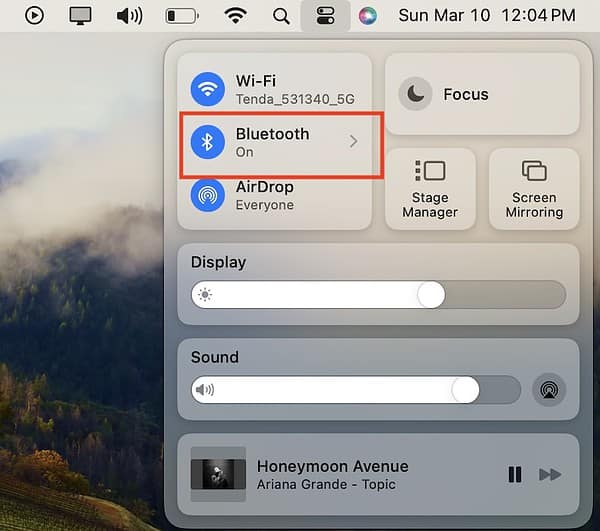Click the brightness sun icon
Screen dimensions: 600x531
pos(205,295)
